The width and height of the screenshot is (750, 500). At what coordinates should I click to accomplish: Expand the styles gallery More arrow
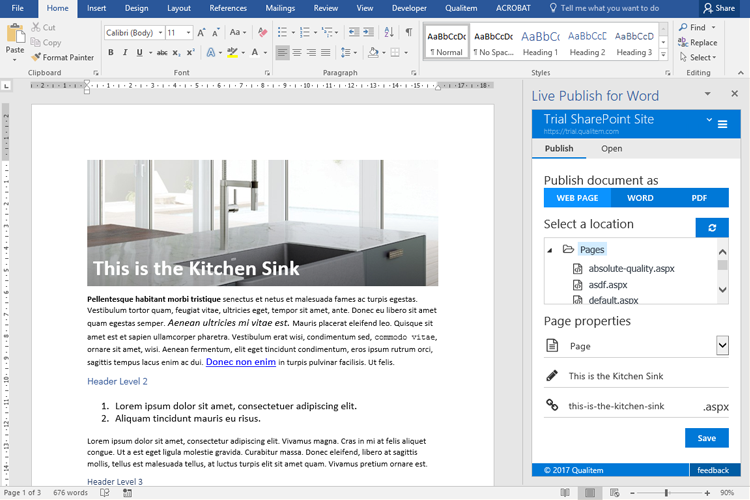click(663, 55)
